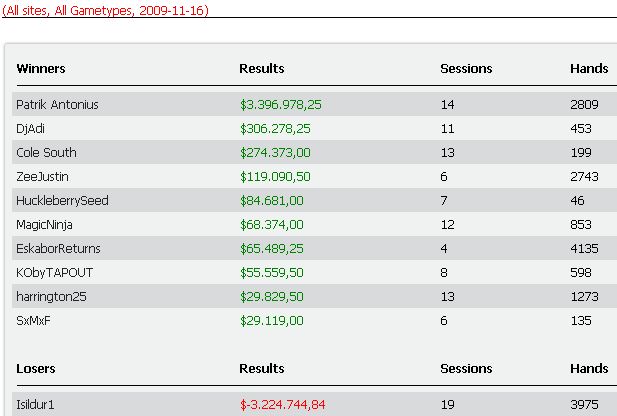The height and width of the screenshot is (416, 617).
Task: Click Patrik Antonius result $3.396.978,25
Action: tap(281, 105)
